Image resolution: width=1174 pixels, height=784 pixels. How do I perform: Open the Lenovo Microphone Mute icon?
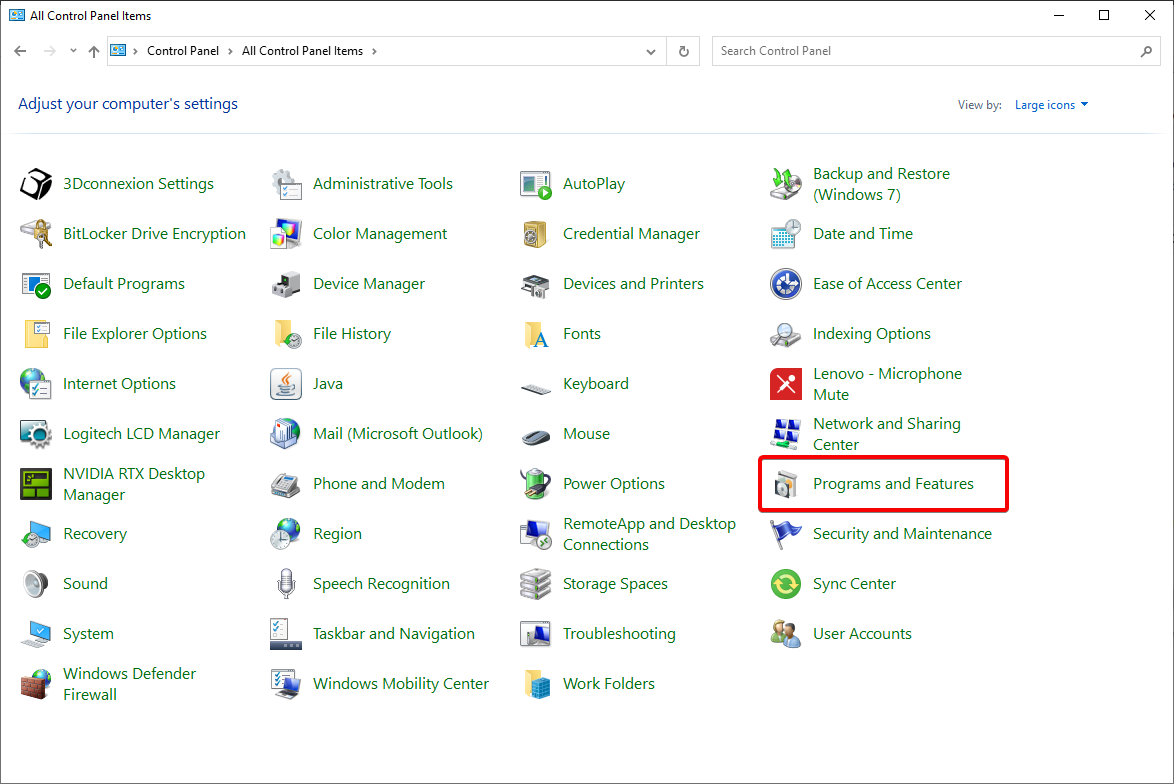coord(786,384)
